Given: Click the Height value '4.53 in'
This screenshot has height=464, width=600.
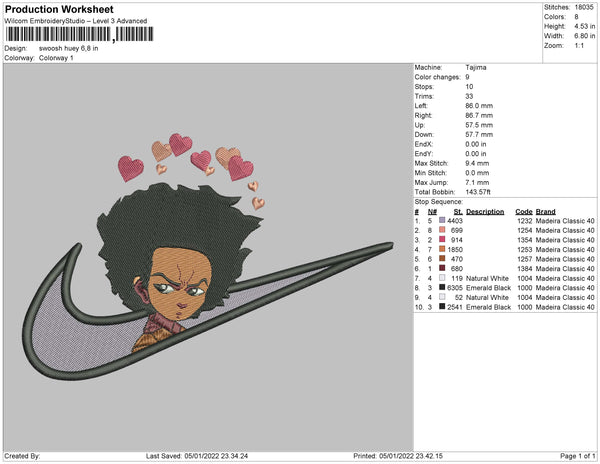Looking at the screenshot, I should pyautogui.click(x=585, y=26).
